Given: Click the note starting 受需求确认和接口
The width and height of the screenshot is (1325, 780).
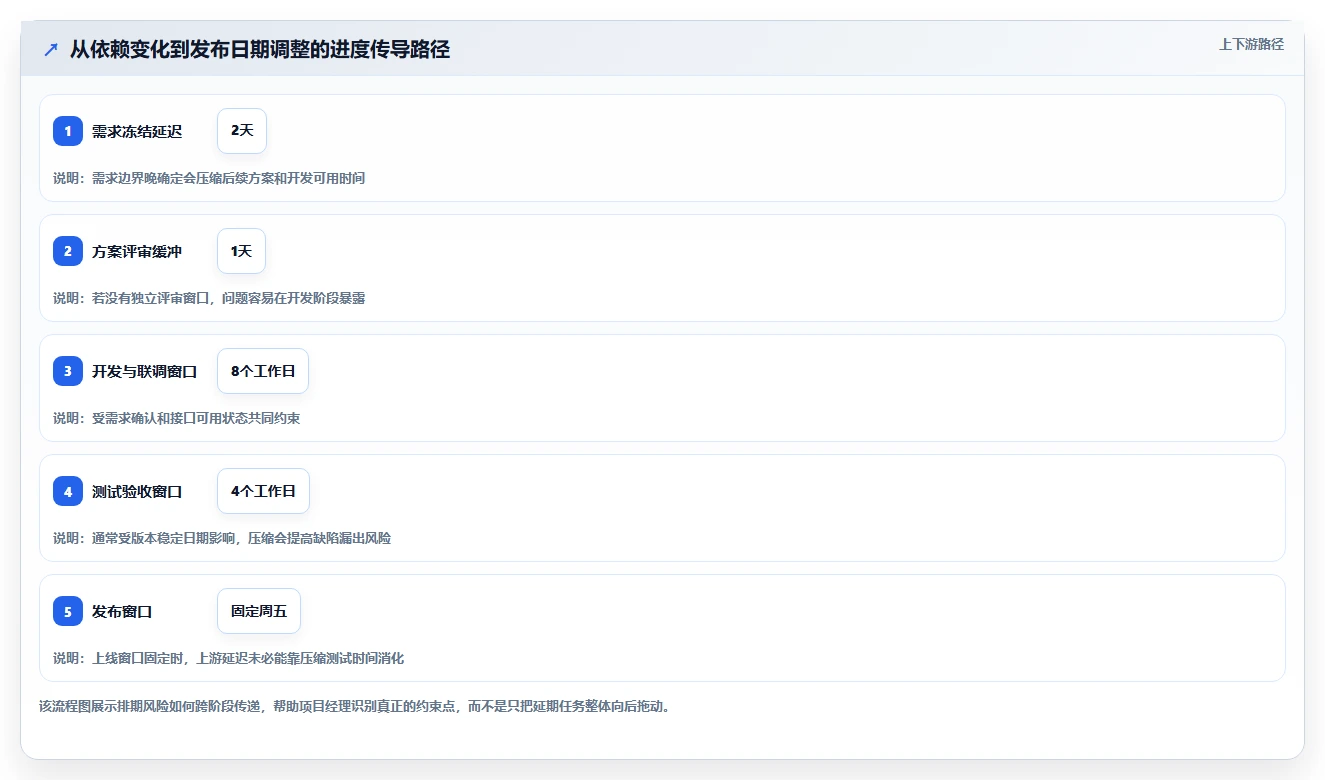Looking at the screenshot, I should [x=177, y=418].
